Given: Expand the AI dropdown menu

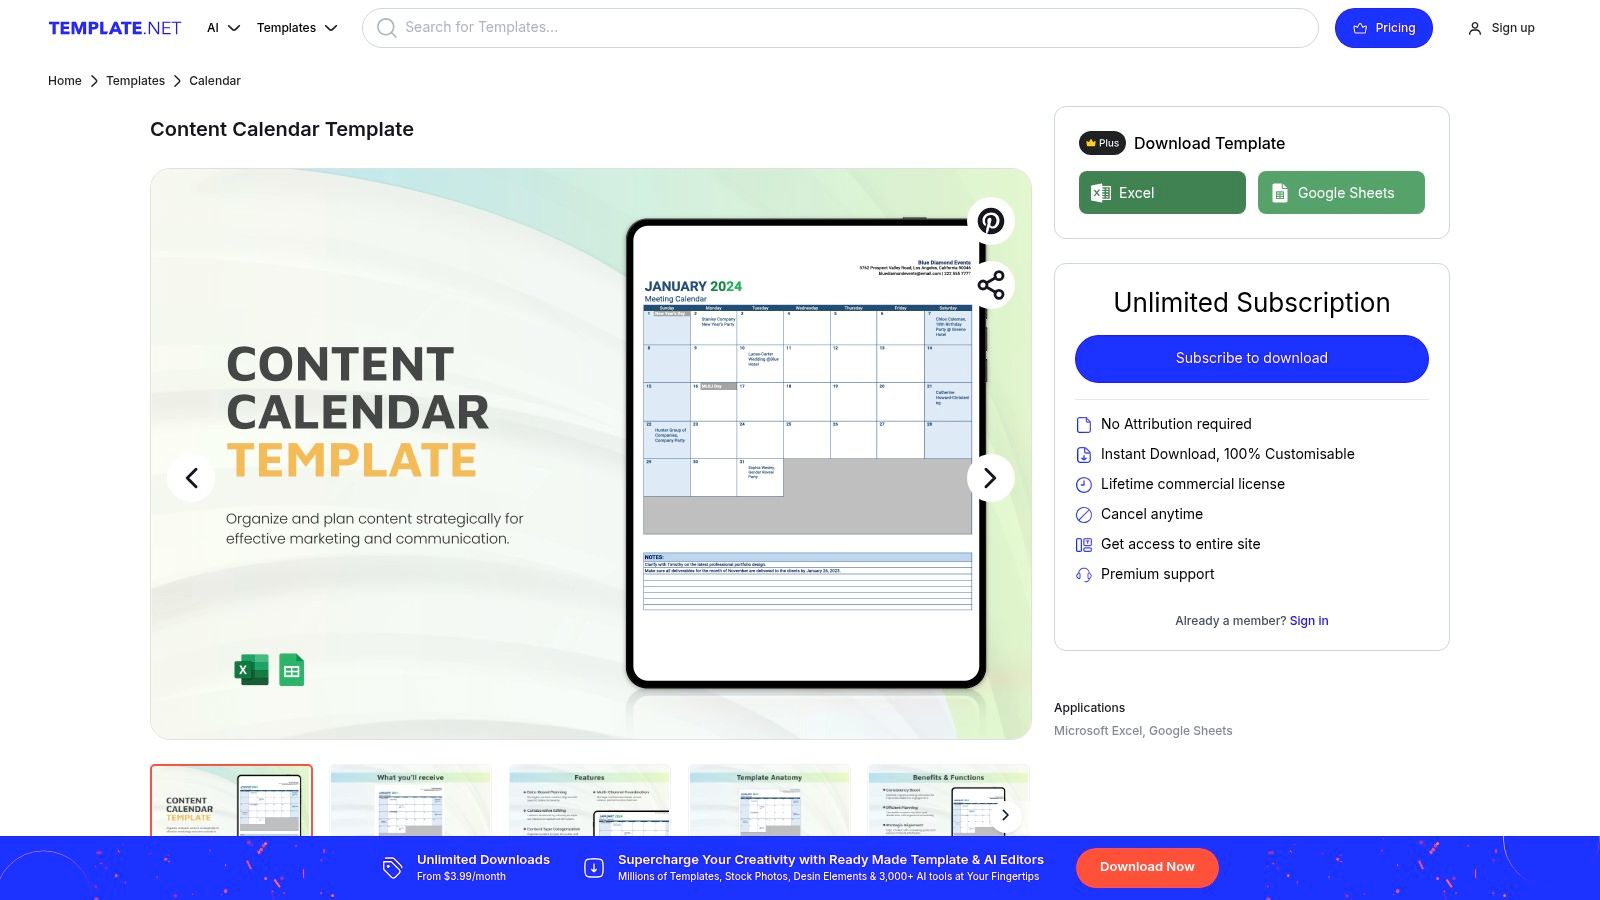Looking at the screenshot, I should (220, 28).
